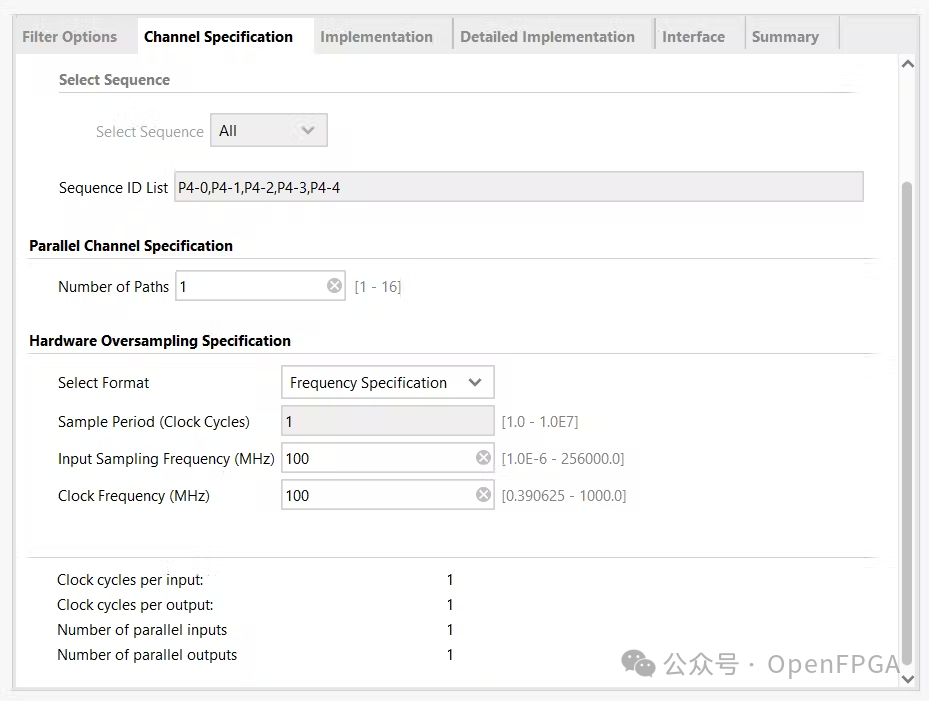Clear the Number of Paths field
Screen dimensions: 929x701
(x=334, y=286)
